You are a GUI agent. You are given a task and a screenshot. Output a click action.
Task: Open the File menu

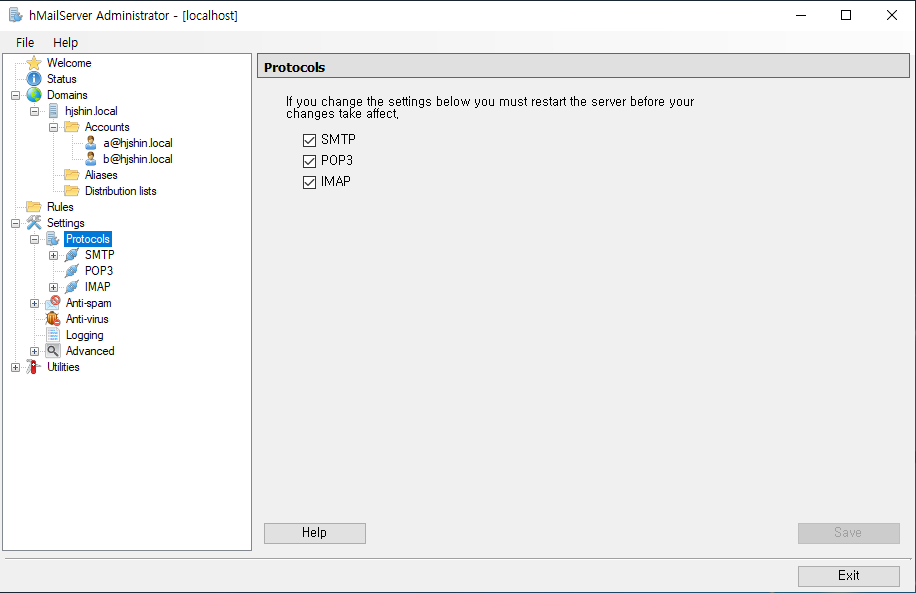(x=25, y=42)
